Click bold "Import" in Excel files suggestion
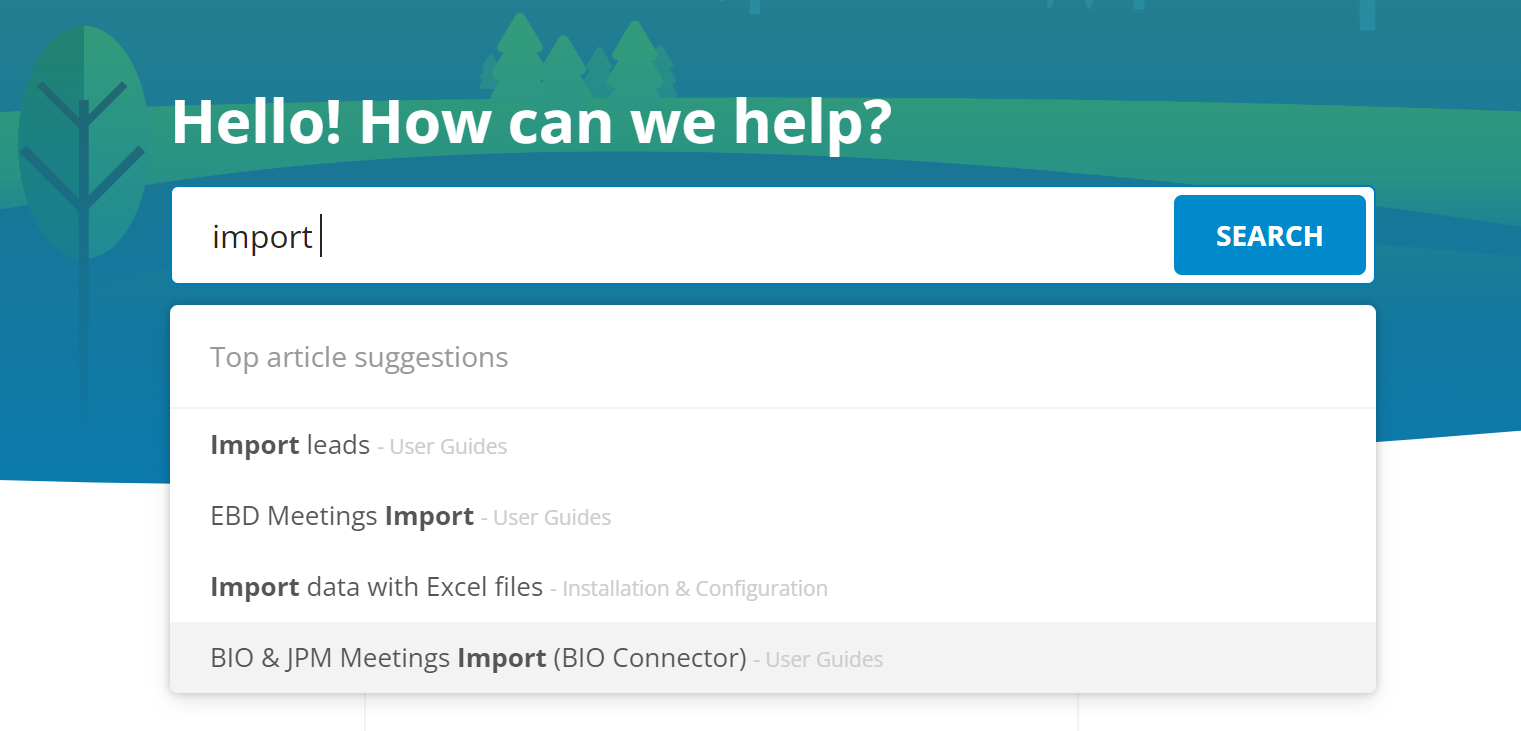1521x731 pixels. pos(255,587)
